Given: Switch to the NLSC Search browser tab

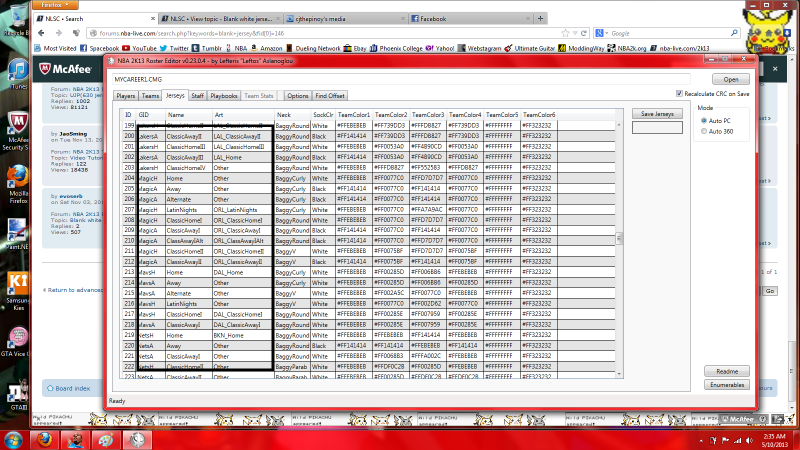Looking at the screenshot, I should (95, 18).
